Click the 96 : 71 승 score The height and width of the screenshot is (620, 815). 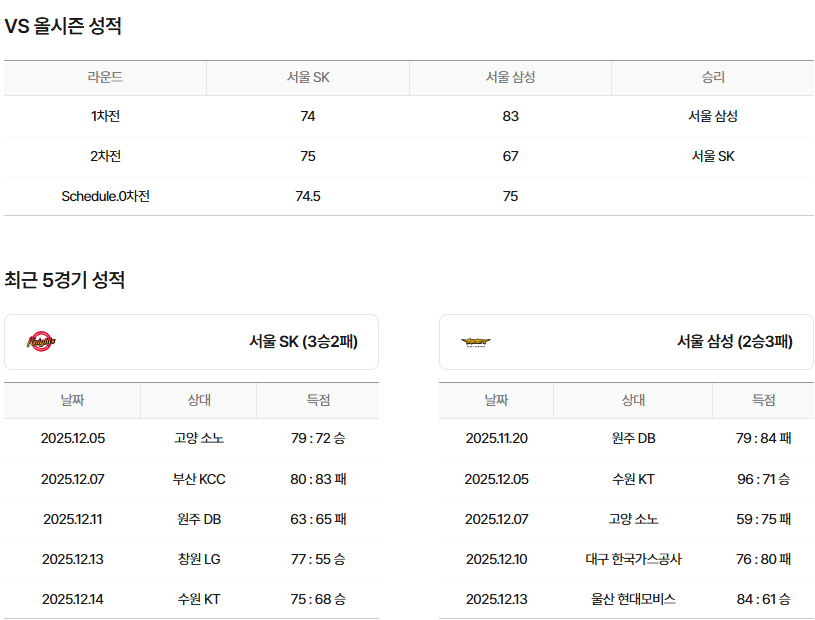tap(763, 479)
